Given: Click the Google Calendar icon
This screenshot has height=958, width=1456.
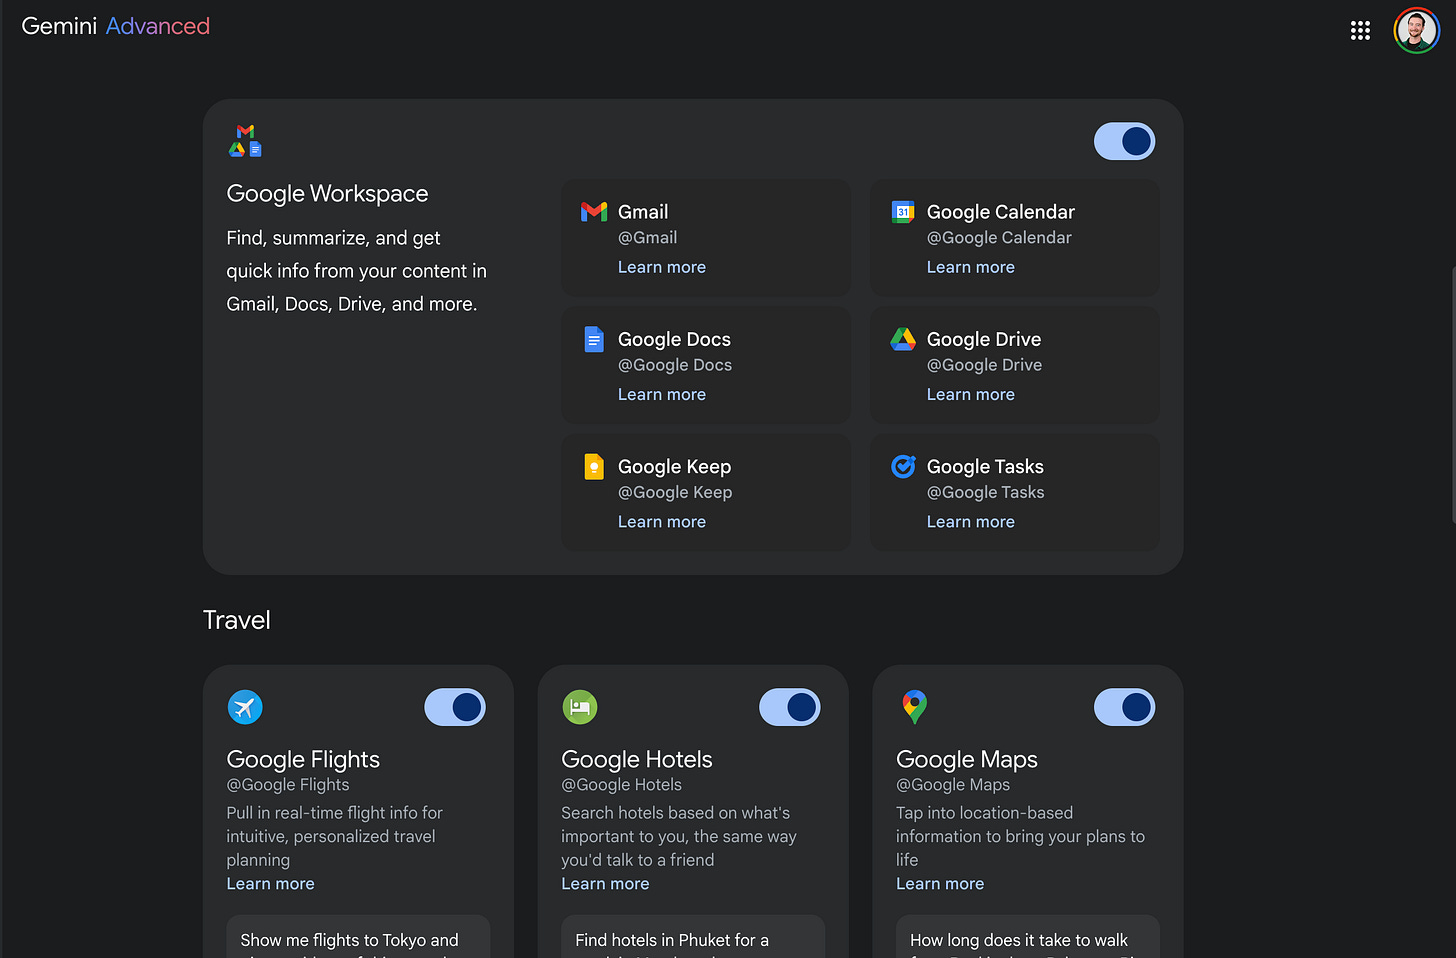Looking at the screenshot, I should [x=903, y=211].
